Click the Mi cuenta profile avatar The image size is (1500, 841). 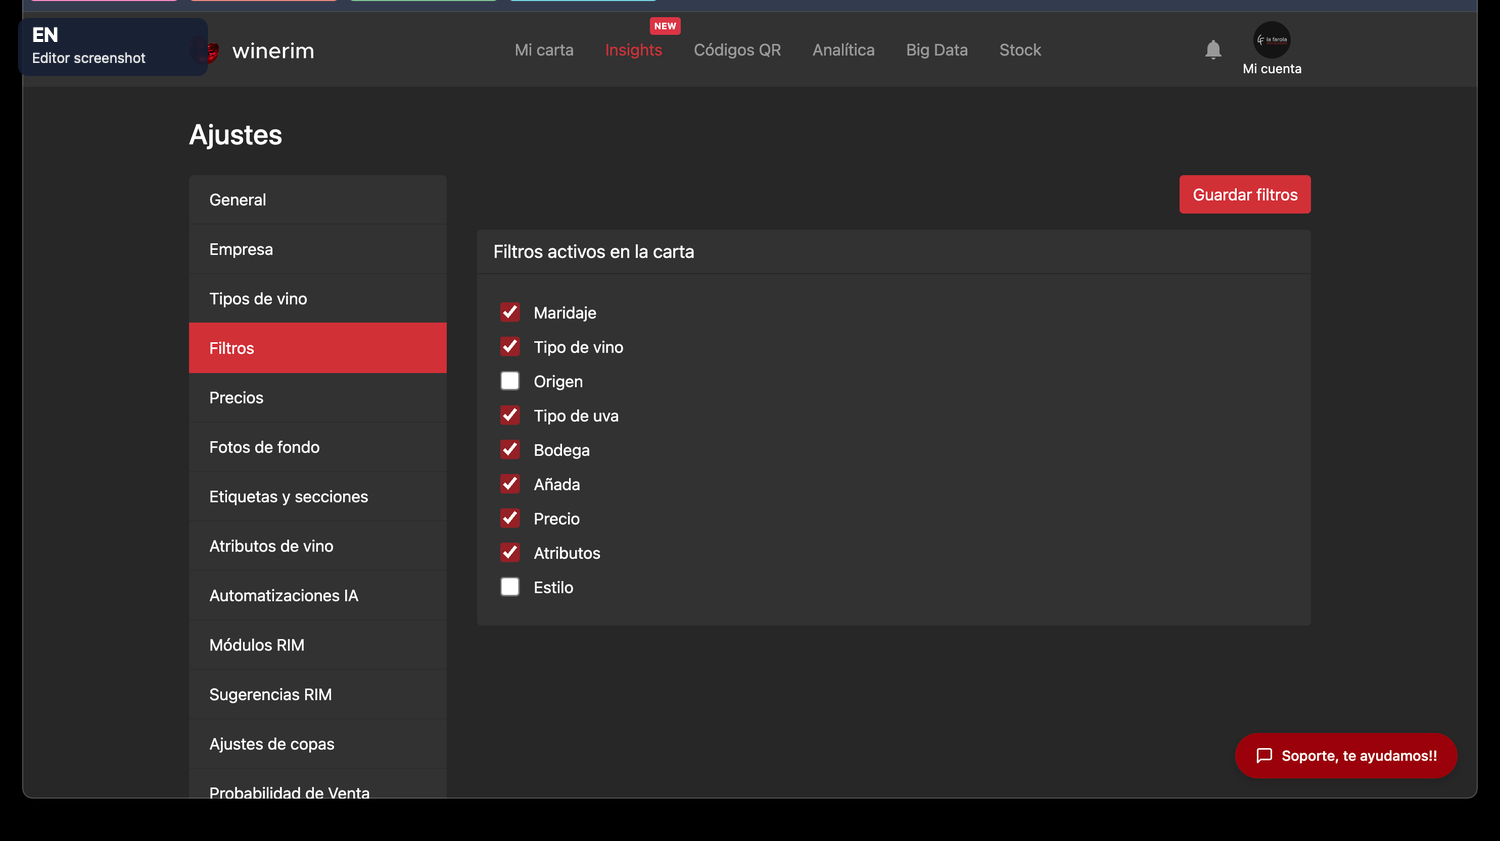coord(1272,40)
